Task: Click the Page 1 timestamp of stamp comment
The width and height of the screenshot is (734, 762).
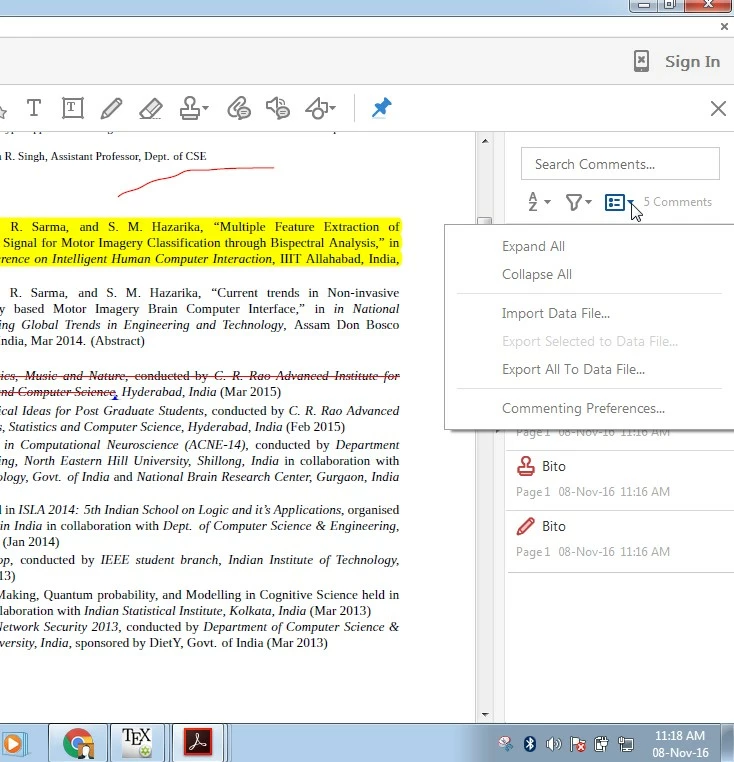Action: [593, 492]
